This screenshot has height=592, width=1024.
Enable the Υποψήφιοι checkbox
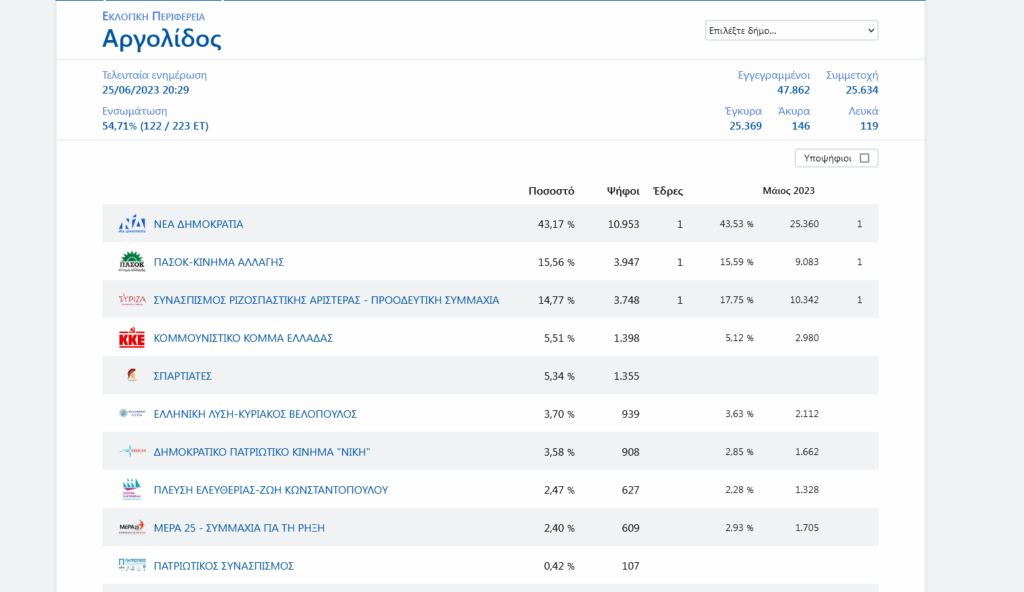(x=865, y=158)
